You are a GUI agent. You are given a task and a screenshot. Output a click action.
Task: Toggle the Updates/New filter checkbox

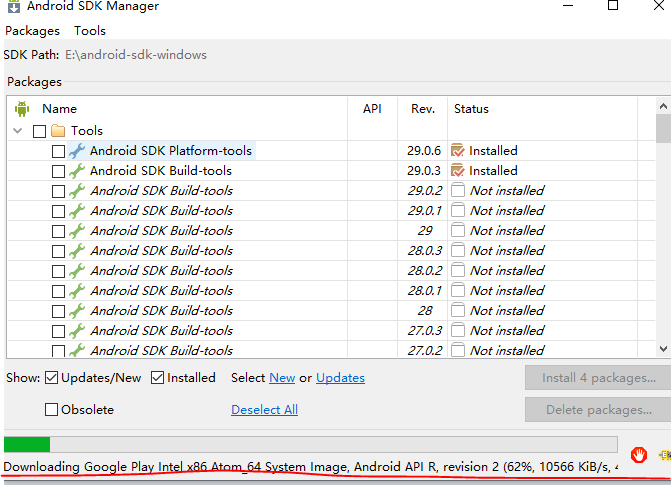[52, 378]
